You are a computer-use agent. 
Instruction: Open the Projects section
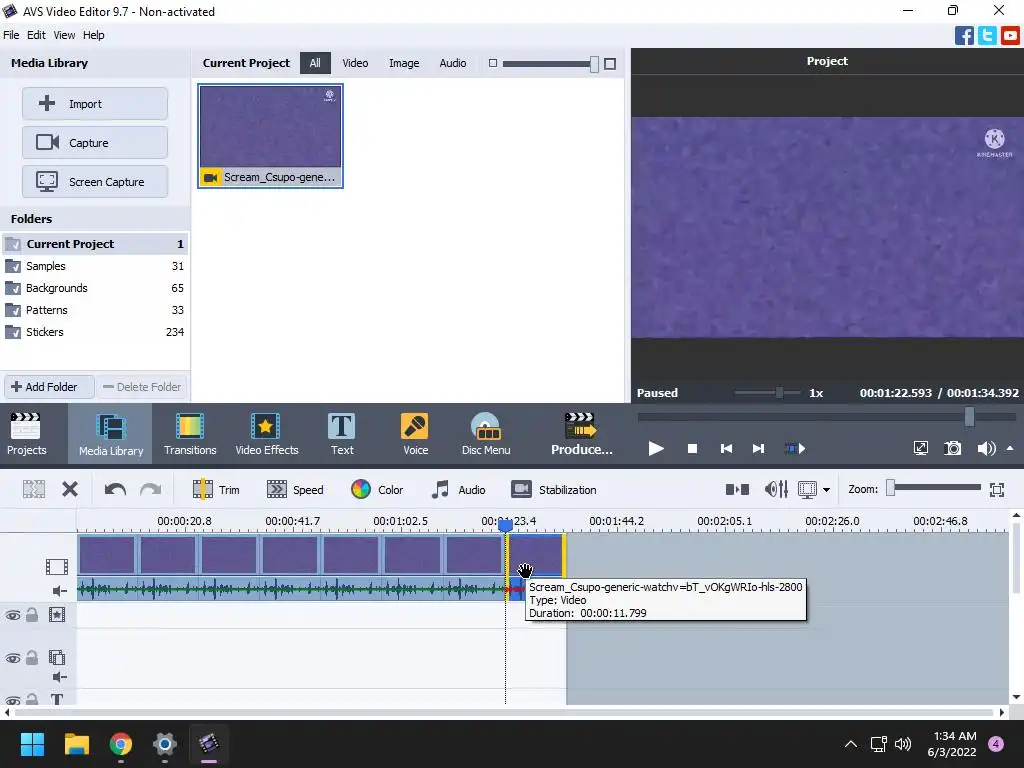tap(26, 434)
